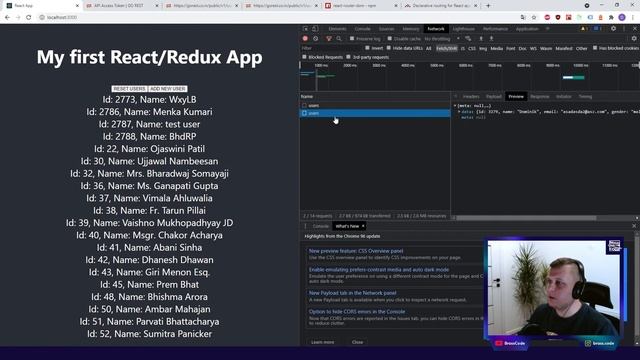The height and width of the screenshot is (360, 640).
Task: Select the first users request row
Action: 375,105
